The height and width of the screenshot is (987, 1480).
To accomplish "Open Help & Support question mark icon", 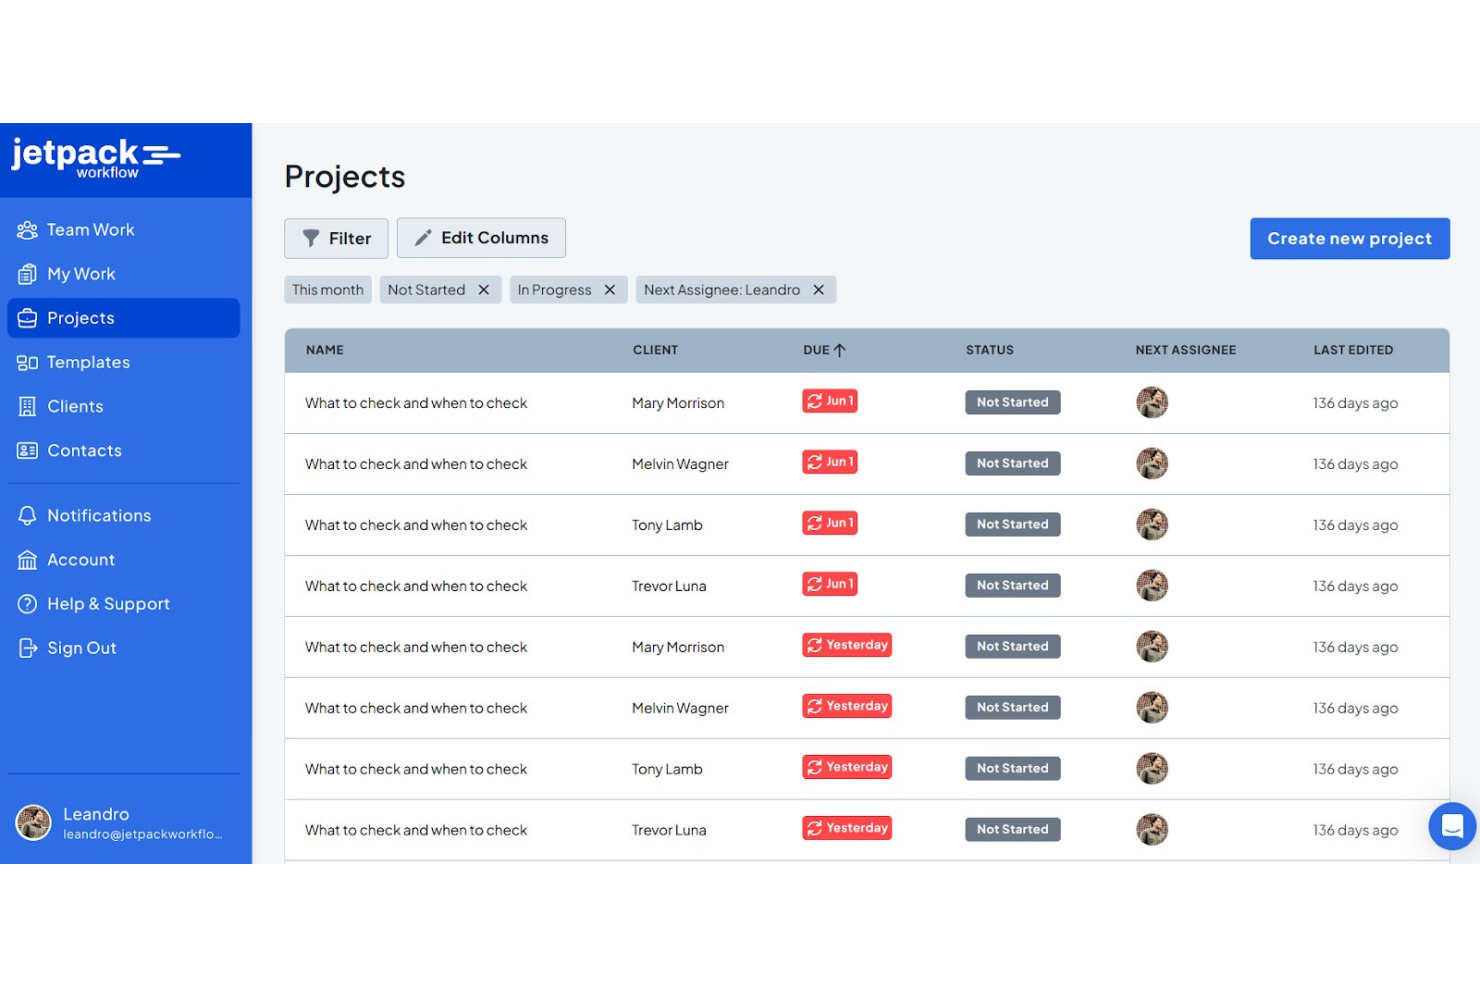I will point(28,603).
